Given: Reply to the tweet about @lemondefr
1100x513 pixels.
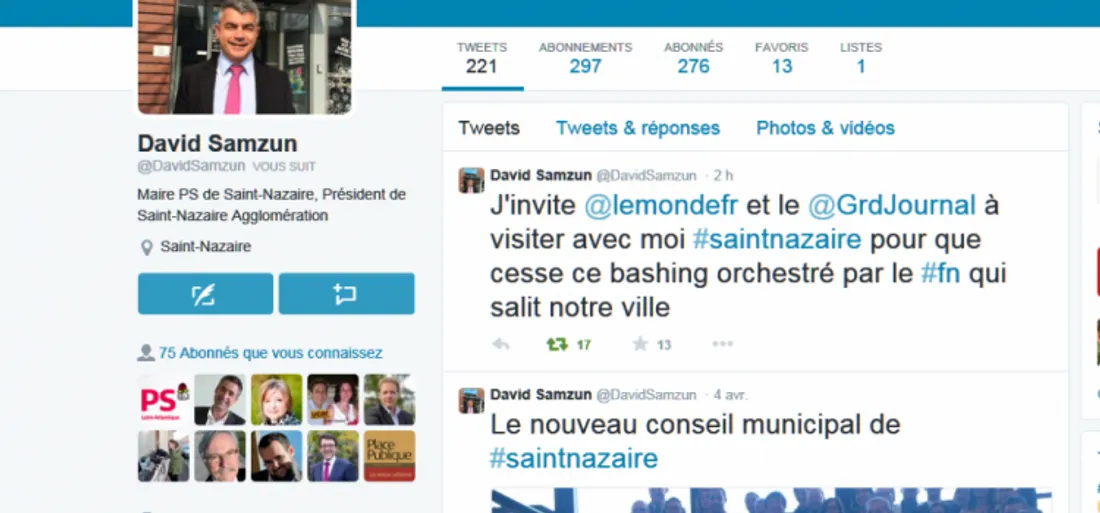Looking at the screenshot, I should [x=500, y=344].
